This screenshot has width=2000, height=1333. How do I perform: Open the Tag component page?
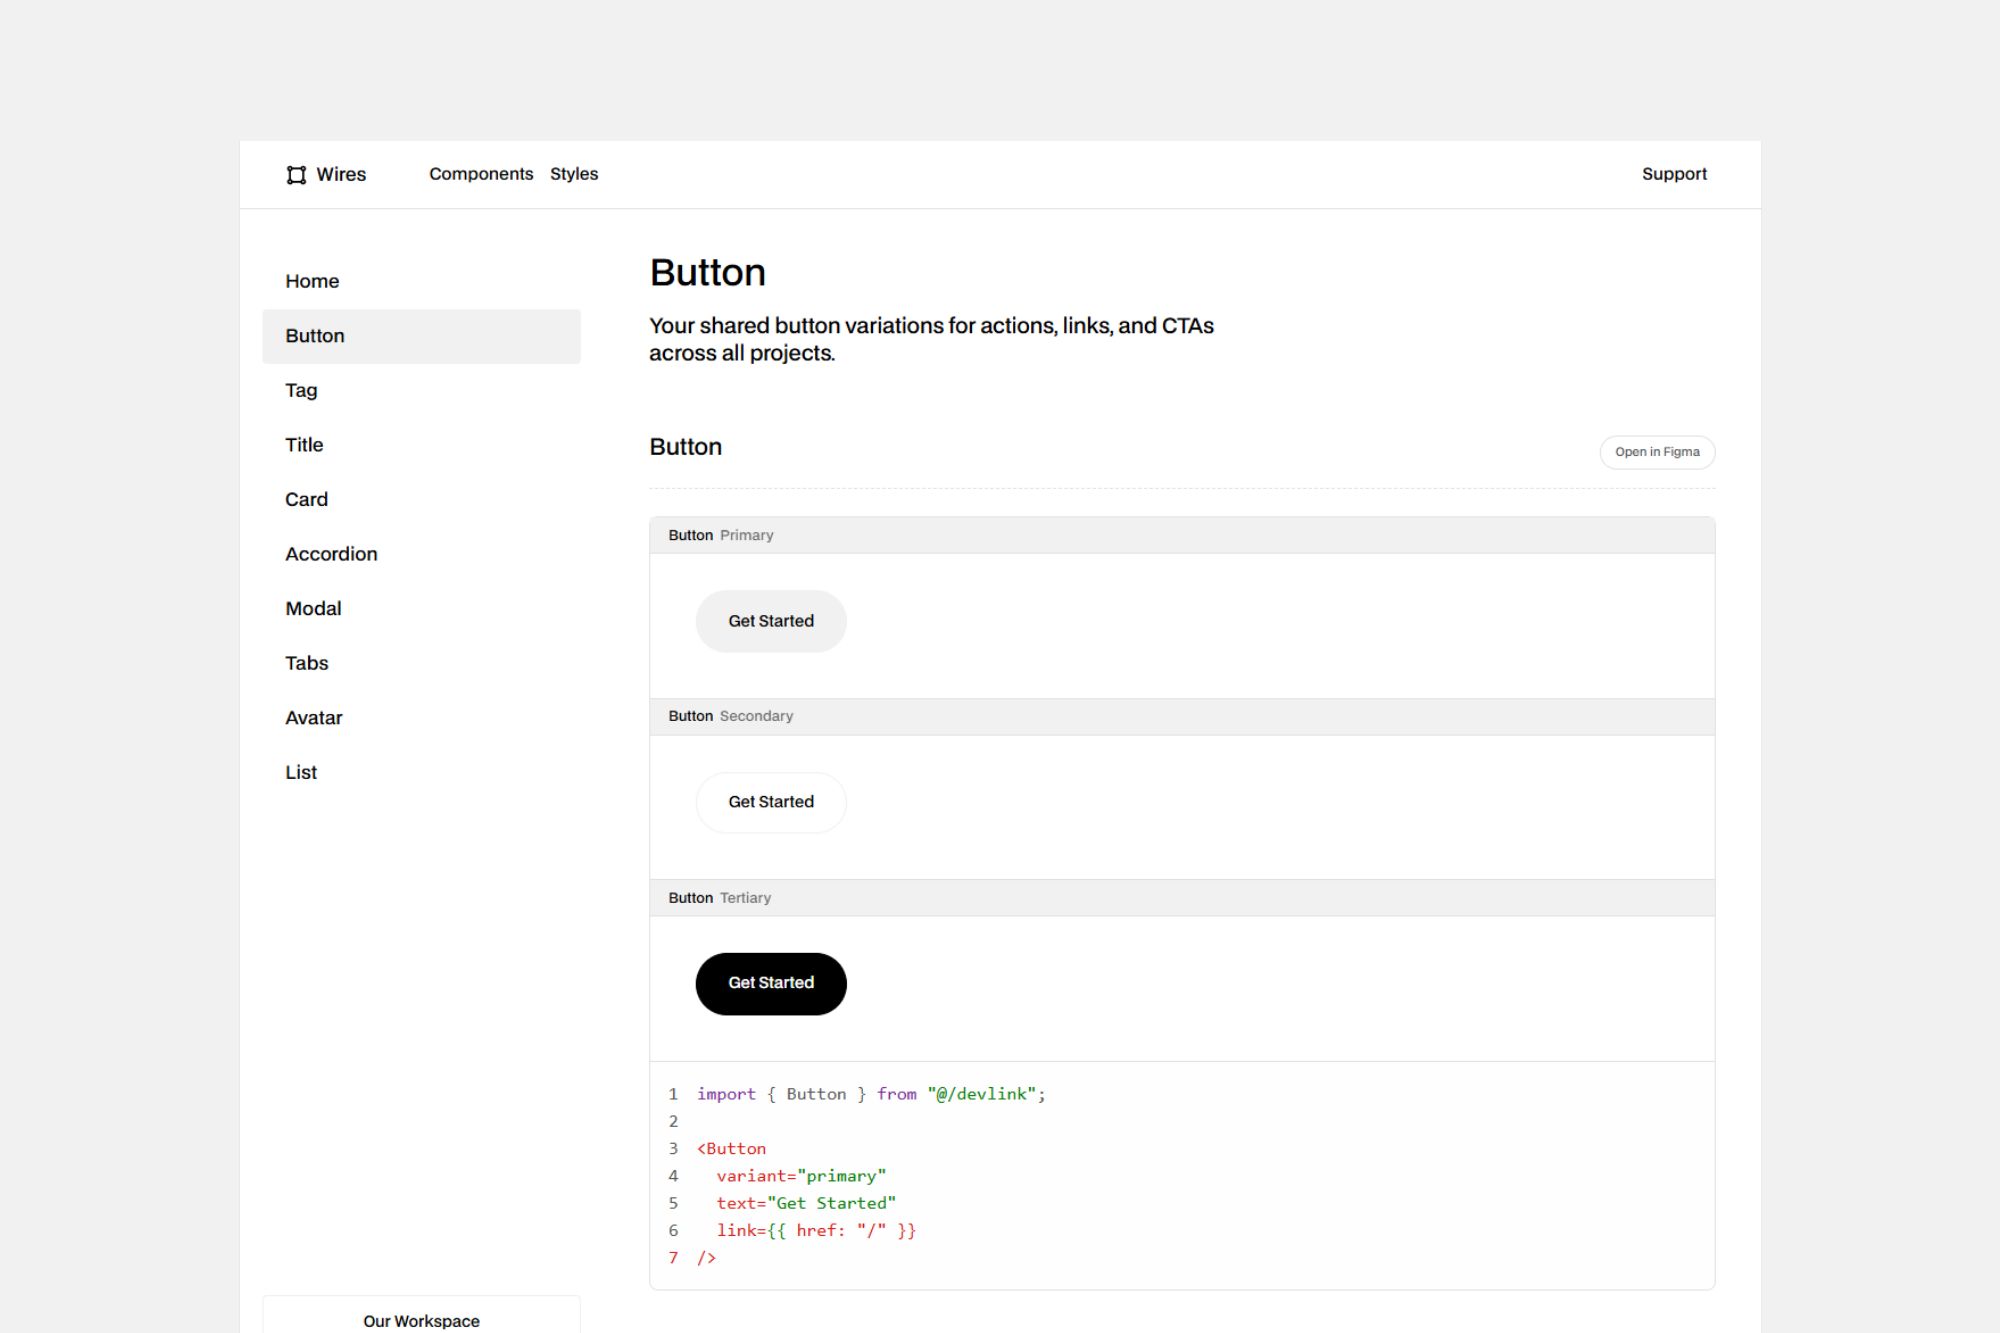(x=301, y=390)
